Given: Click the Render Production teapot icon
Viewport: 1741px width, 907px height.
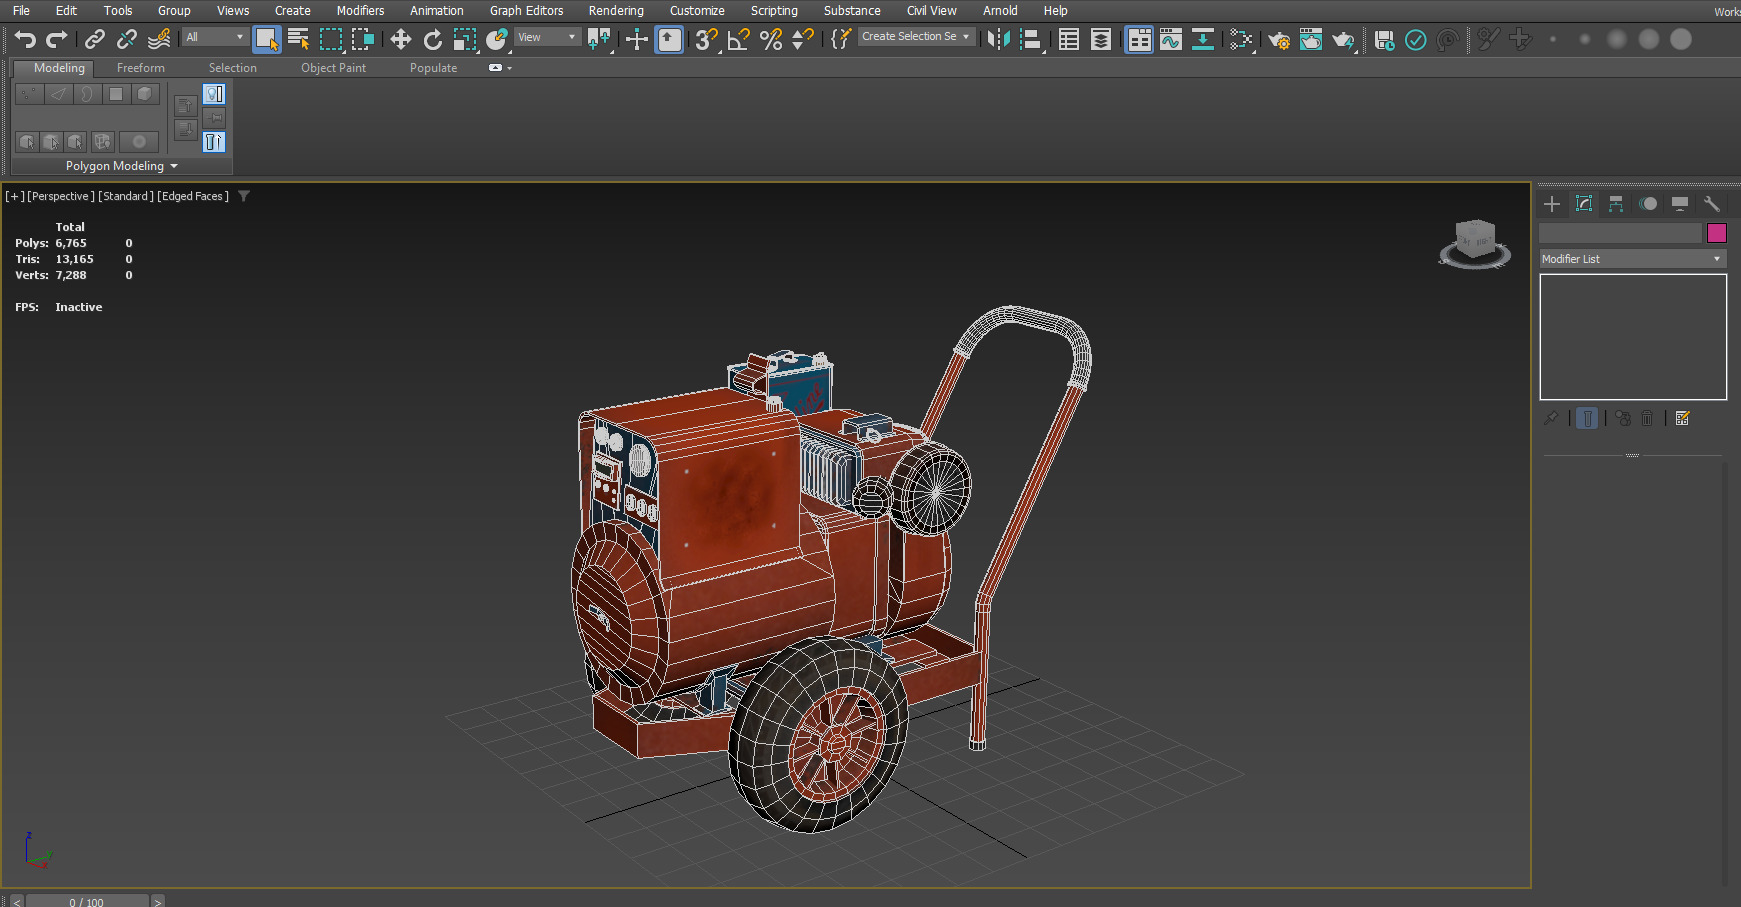Looking at the screenshot, I should point(1342,39).
